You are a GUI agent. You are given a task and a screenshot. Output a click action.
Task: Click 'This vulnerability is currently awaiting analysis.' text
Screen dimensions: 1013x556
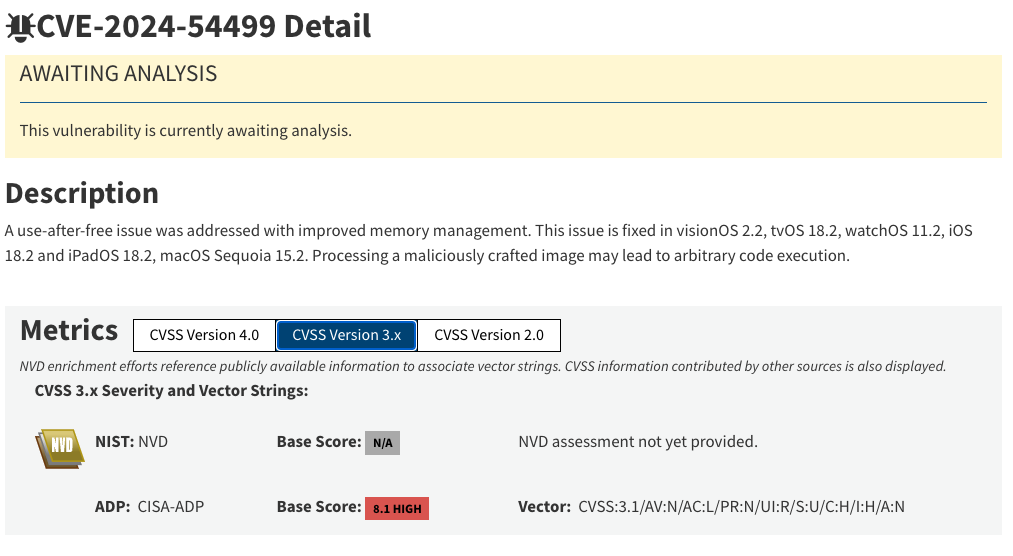186,130
